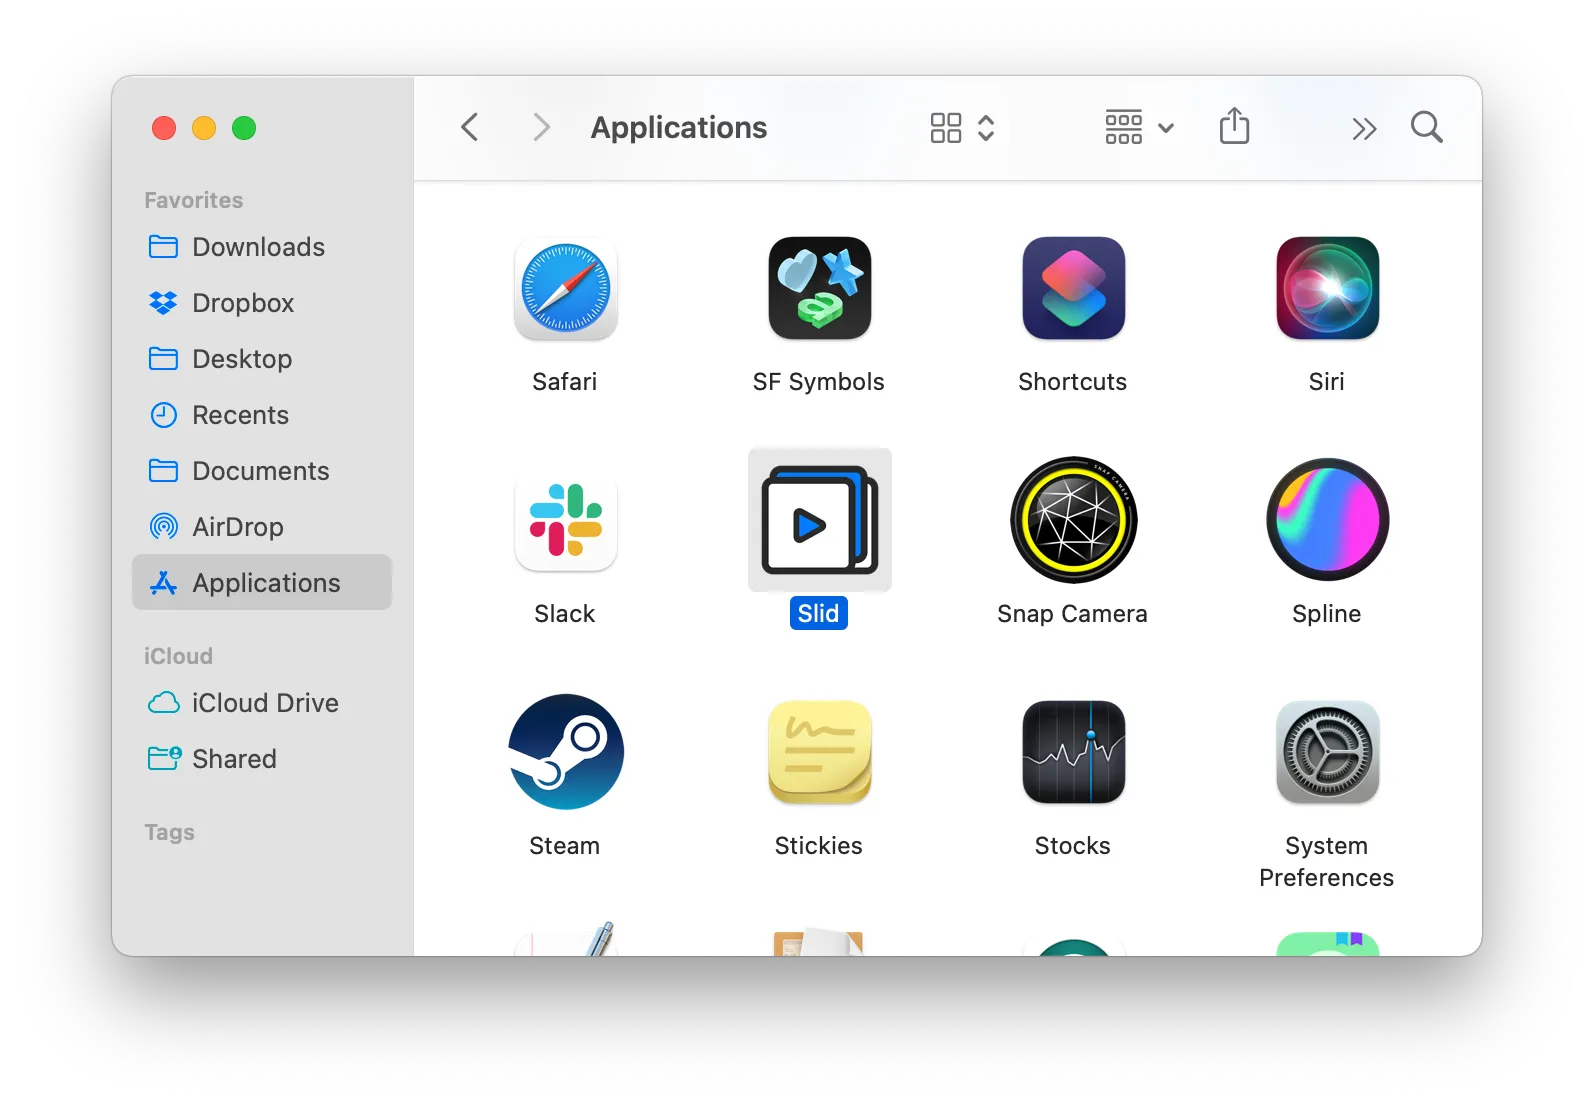This screenshot has height=1104, width=1594.
Task: Click the selected Slid name label
Action: pyautogui.click(x=819, y=613)
